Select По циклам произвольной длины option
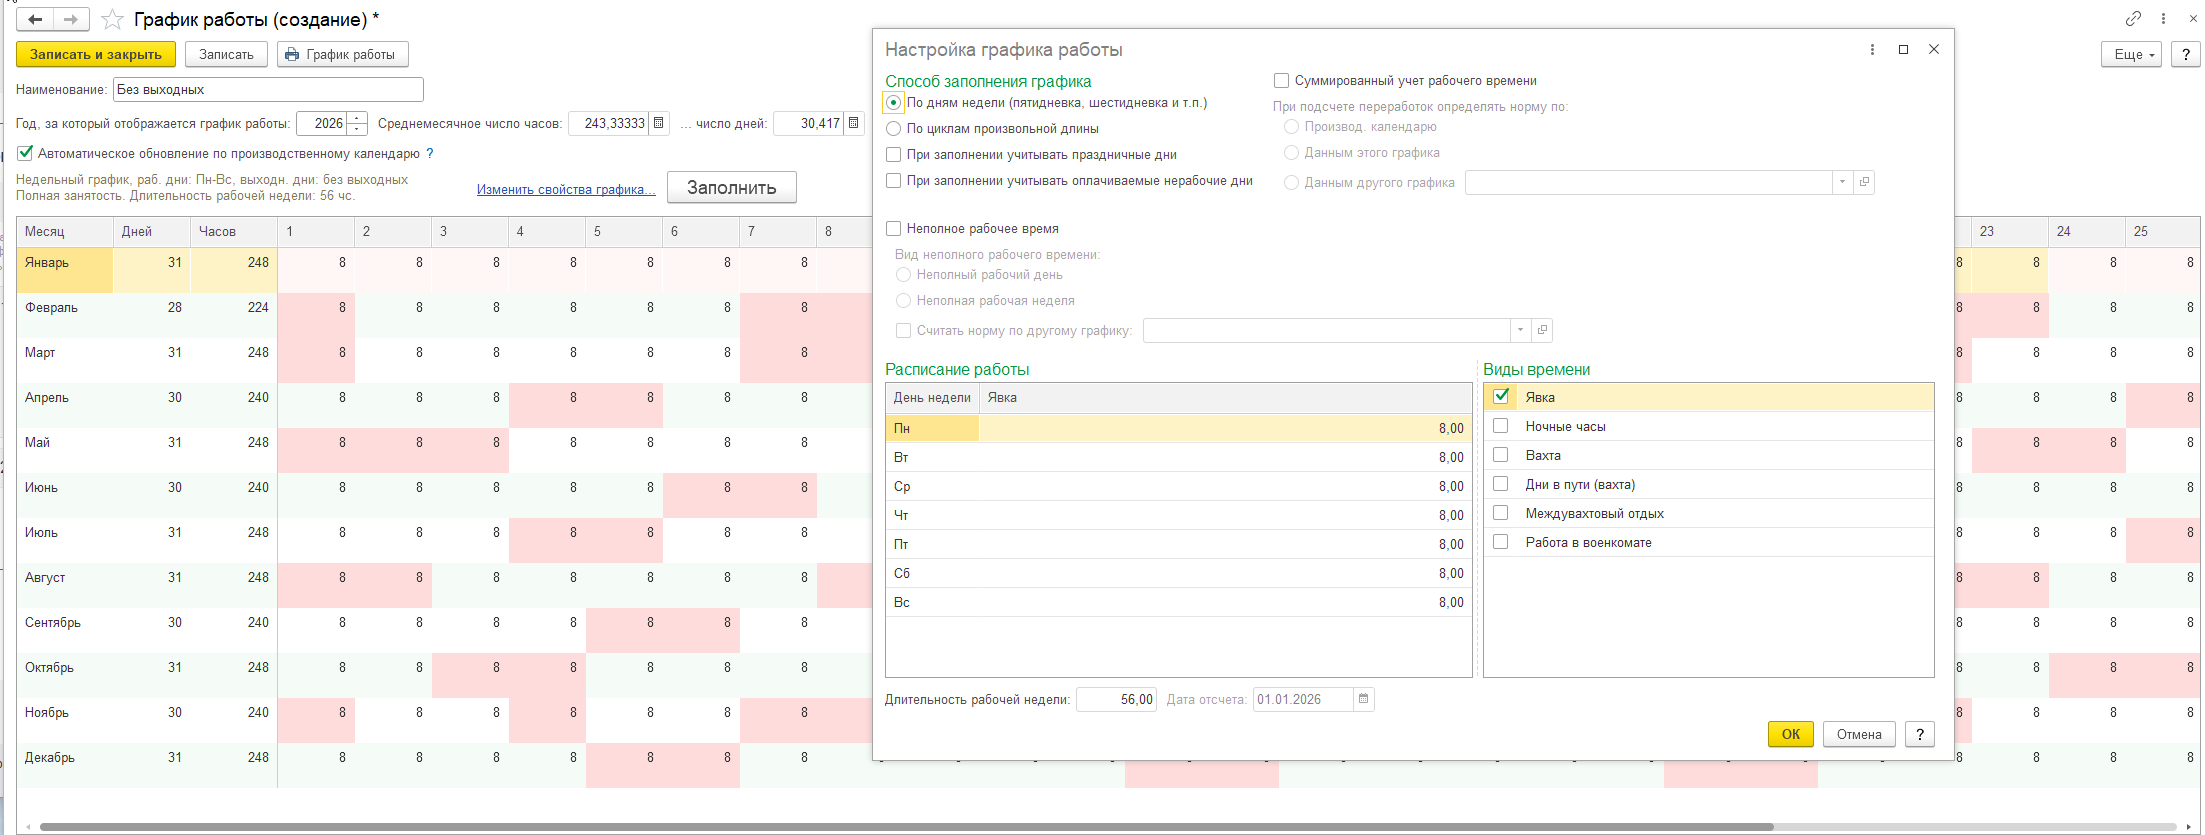2205x835 pixels. pos(894,129)
